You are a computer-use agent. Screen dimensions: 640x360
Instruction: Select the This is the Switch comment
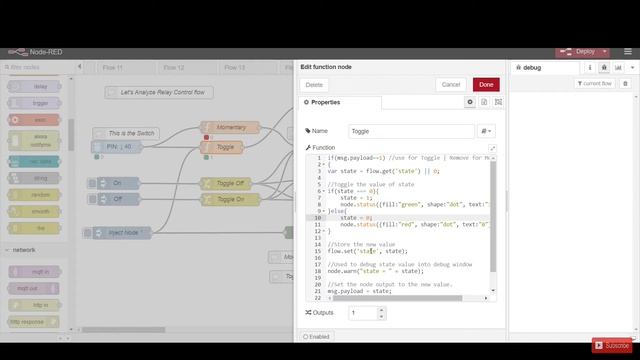(x=126, y=133)
